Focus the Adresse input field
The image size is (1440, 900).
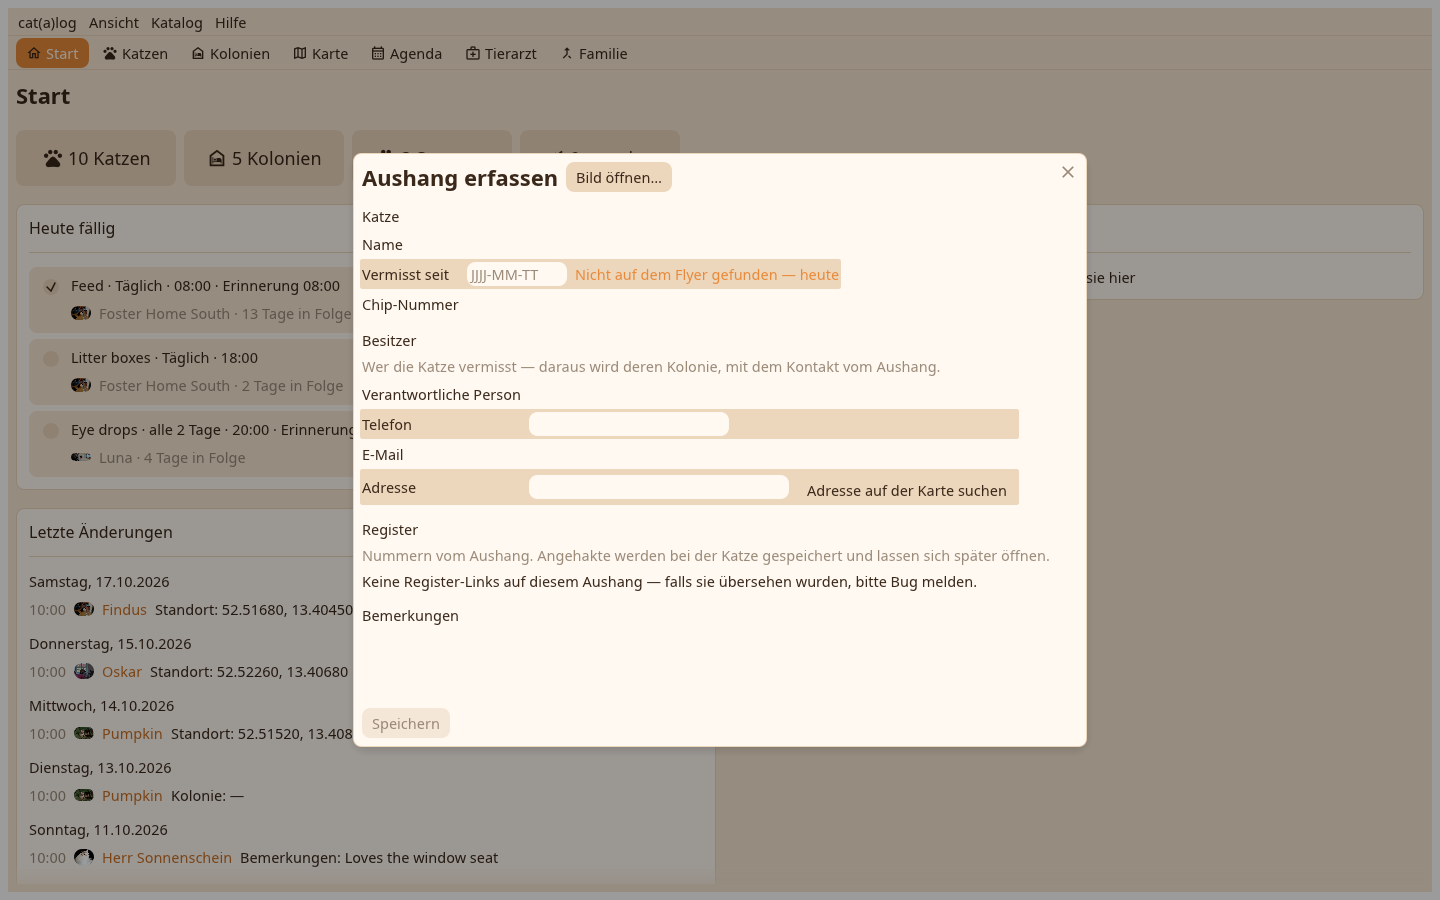point(659,487)
